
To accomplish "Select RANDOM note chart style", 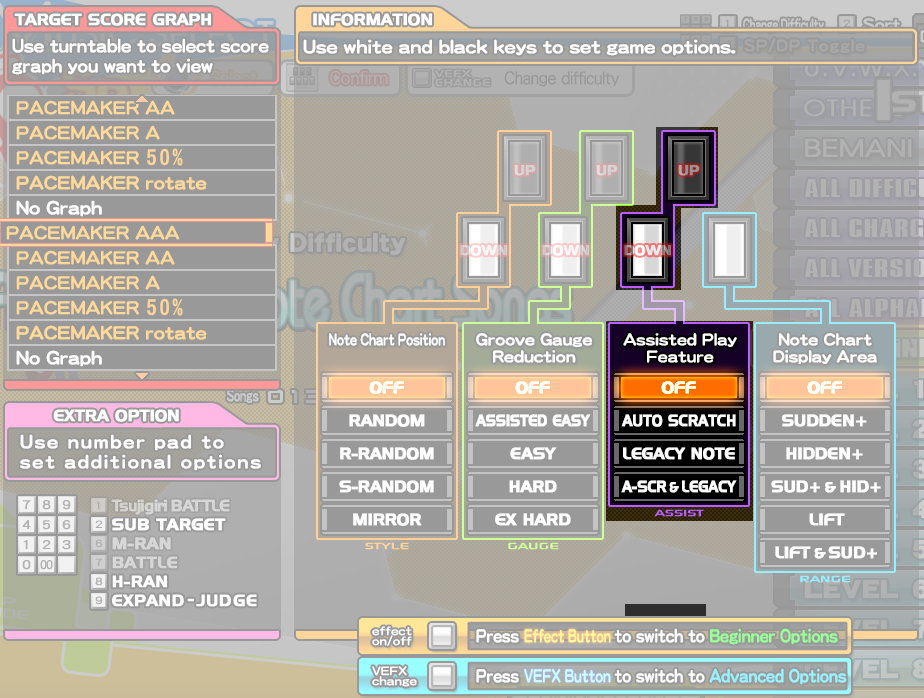I will click(x=387, y=420).
